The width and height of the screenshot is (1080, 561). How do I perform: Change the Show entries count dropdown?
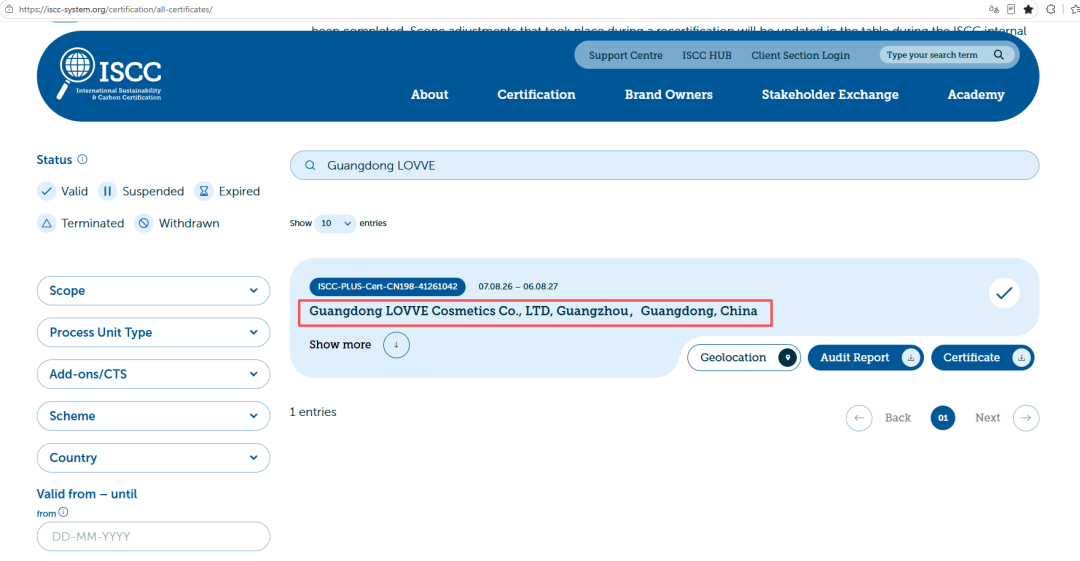pyautogui.click(x=335, y=223)
